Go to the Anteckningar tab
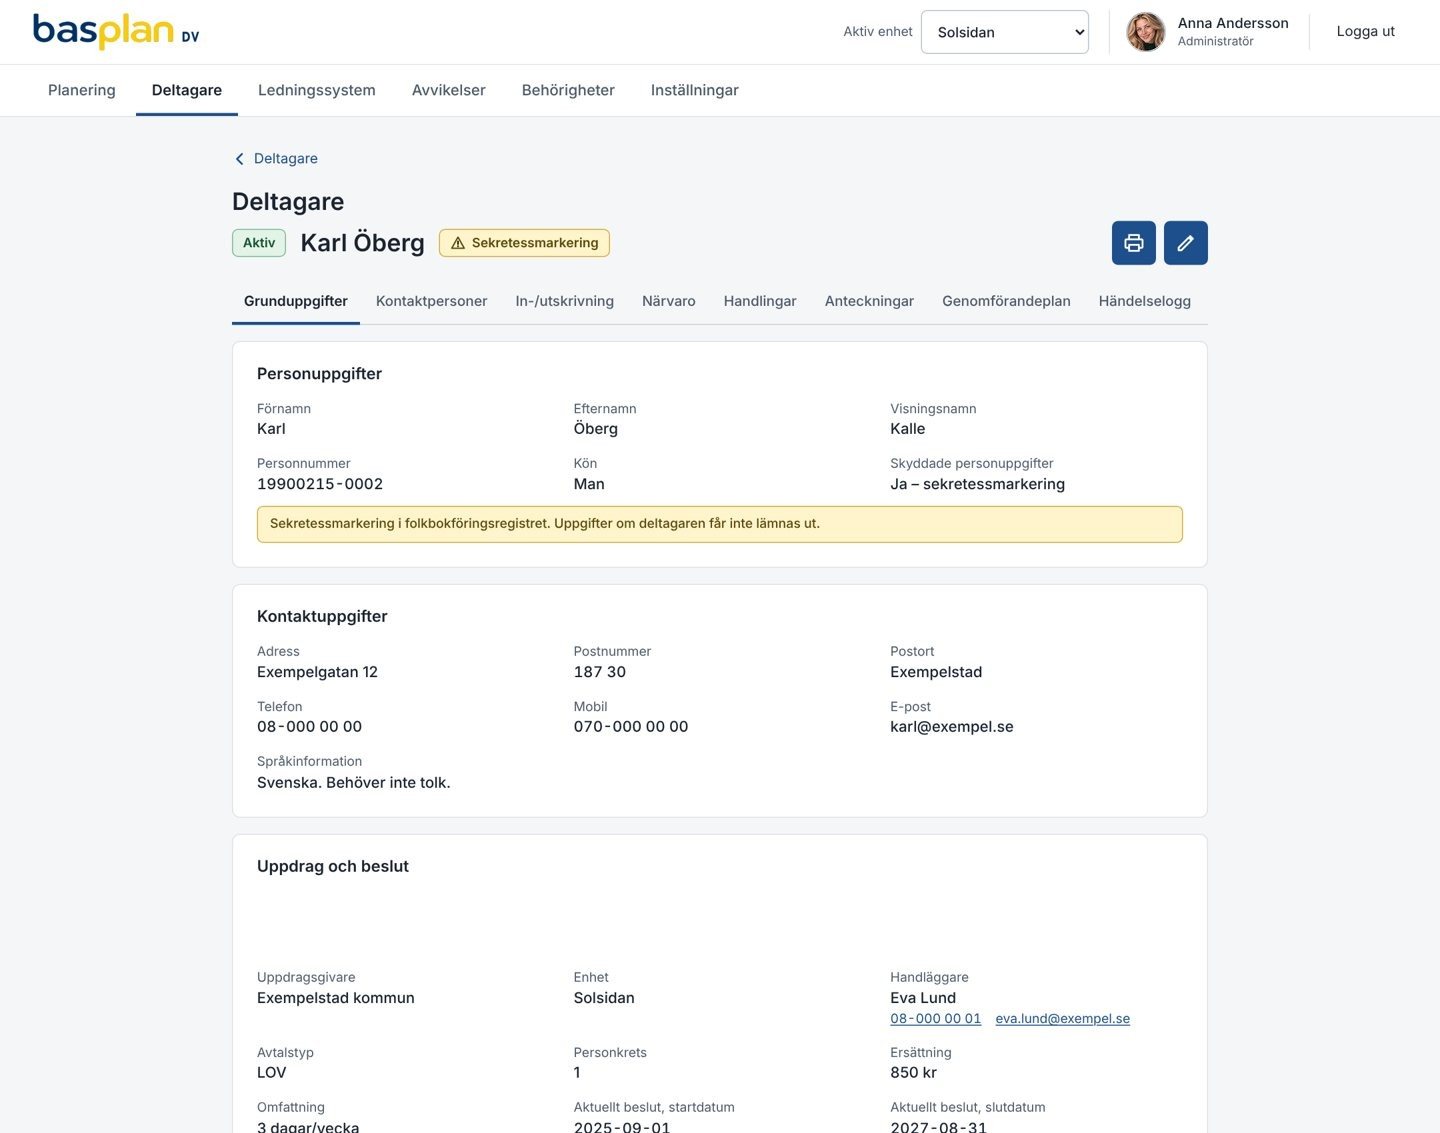The width and height of the screenshot is (1440, 1133). [x=869, y=301]
